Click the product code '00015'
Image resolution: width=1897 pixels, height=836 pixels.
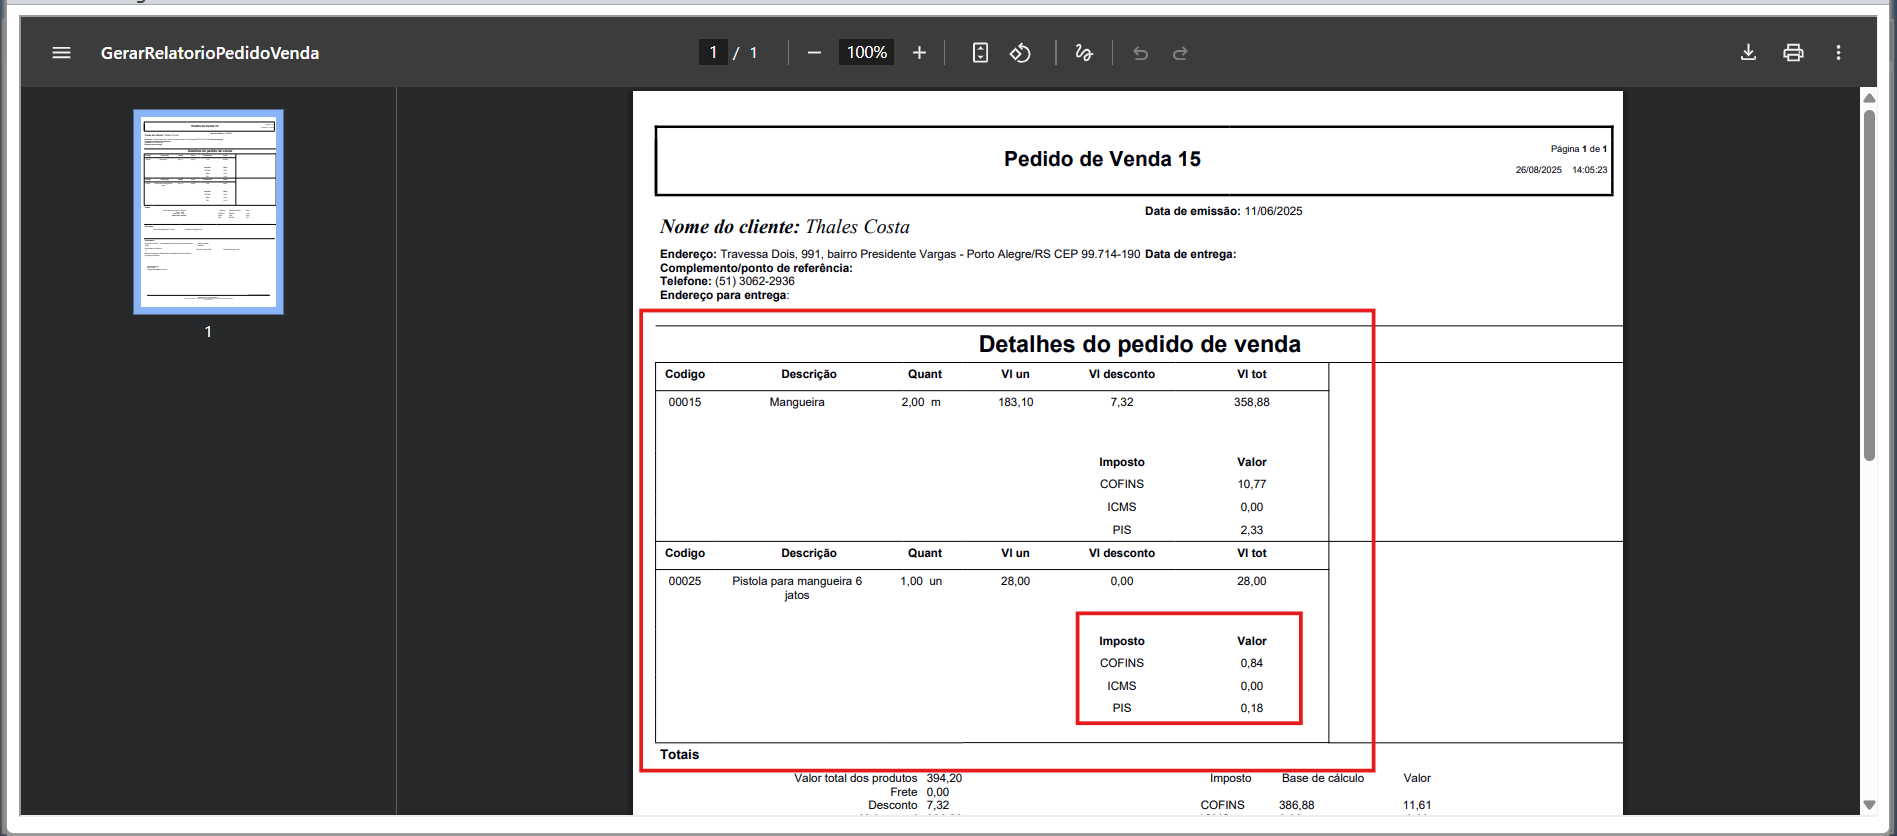pyautogui.click(x=685, y=402)
